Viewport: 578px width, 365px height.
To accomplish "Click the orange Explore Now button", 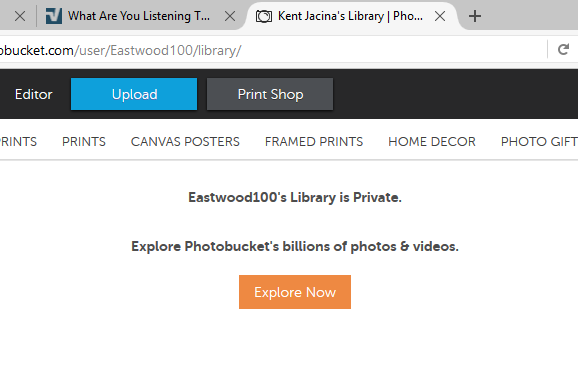I will coord(295,292).
